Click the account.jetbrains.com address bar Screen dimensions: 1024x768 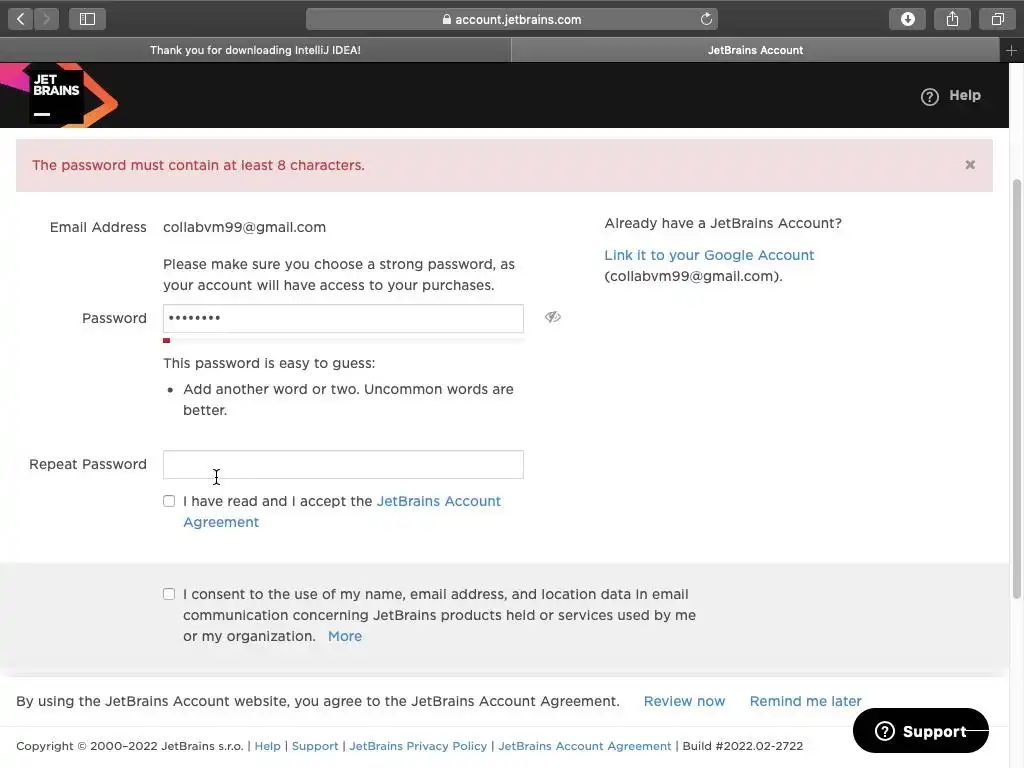[x=511, y=19]
